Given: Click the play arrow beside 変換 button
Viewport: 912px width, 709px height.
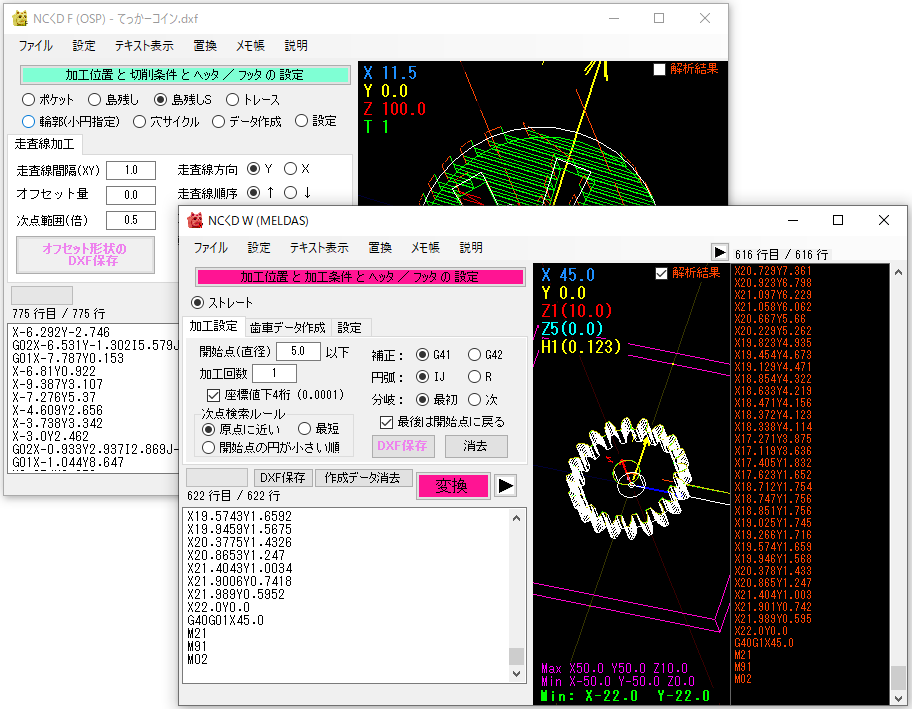Looking at the screenshot, I should tap(505, 486).
